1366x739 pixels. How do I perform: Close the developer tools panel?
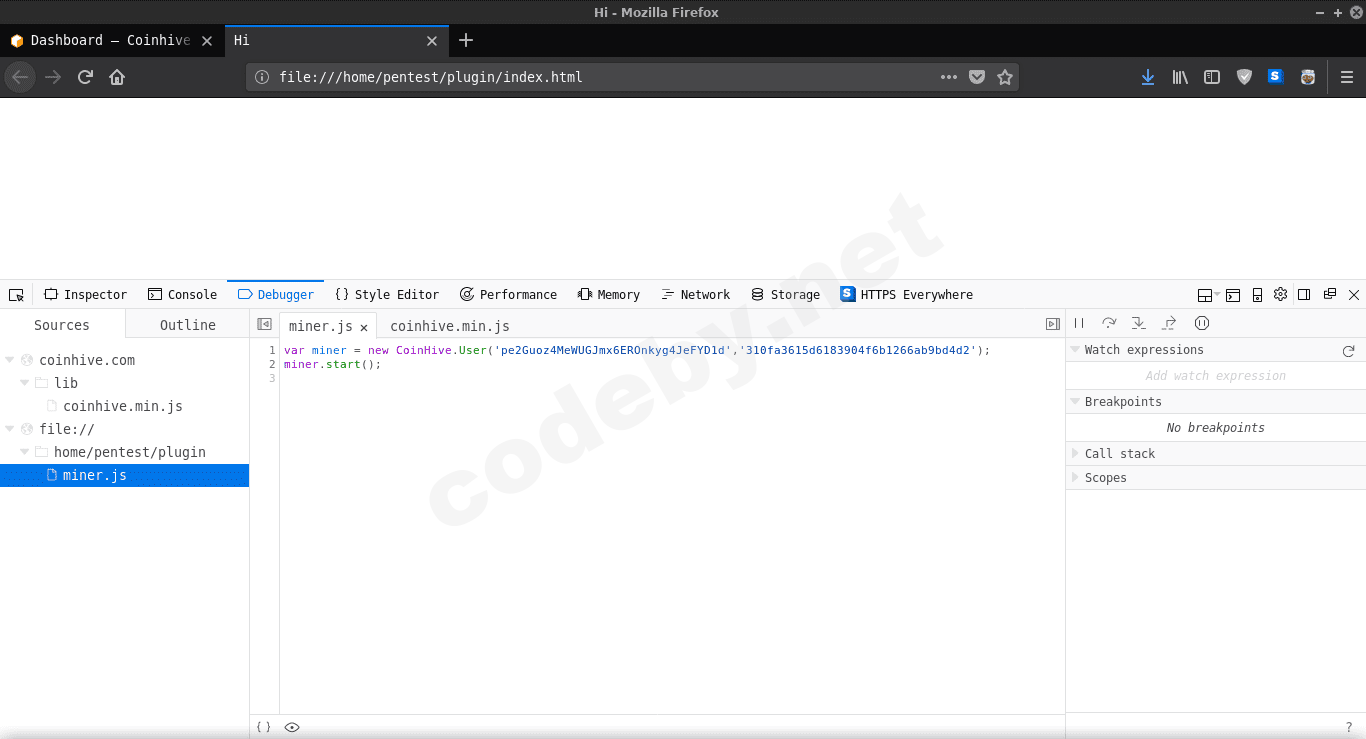[x=1354, y=295]
